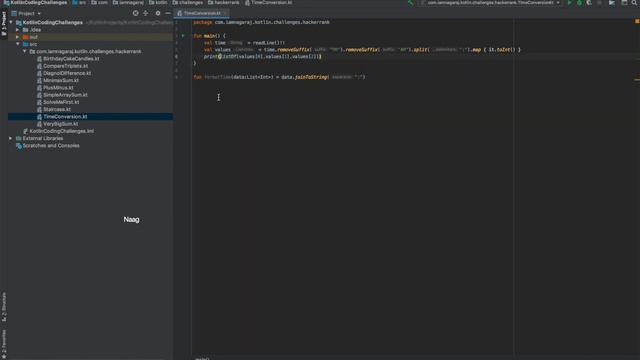Viewport: 640px width, 360px height.
Task: Click the removeSuffix call in values line
Action: 293,50
